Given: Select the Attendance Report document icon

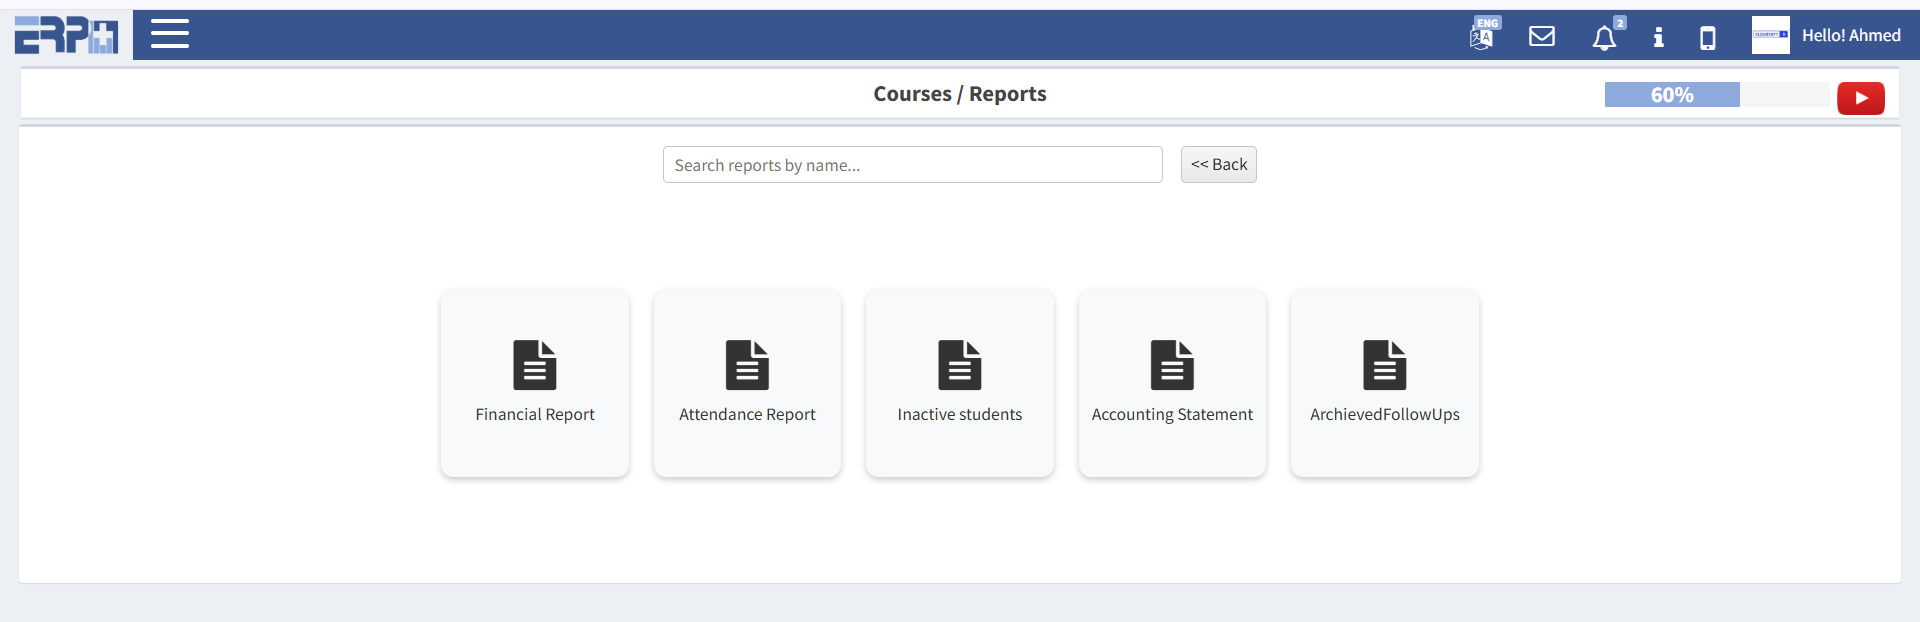Looking at the screenshot, I should pyautogui.click(x=747, y=365).
